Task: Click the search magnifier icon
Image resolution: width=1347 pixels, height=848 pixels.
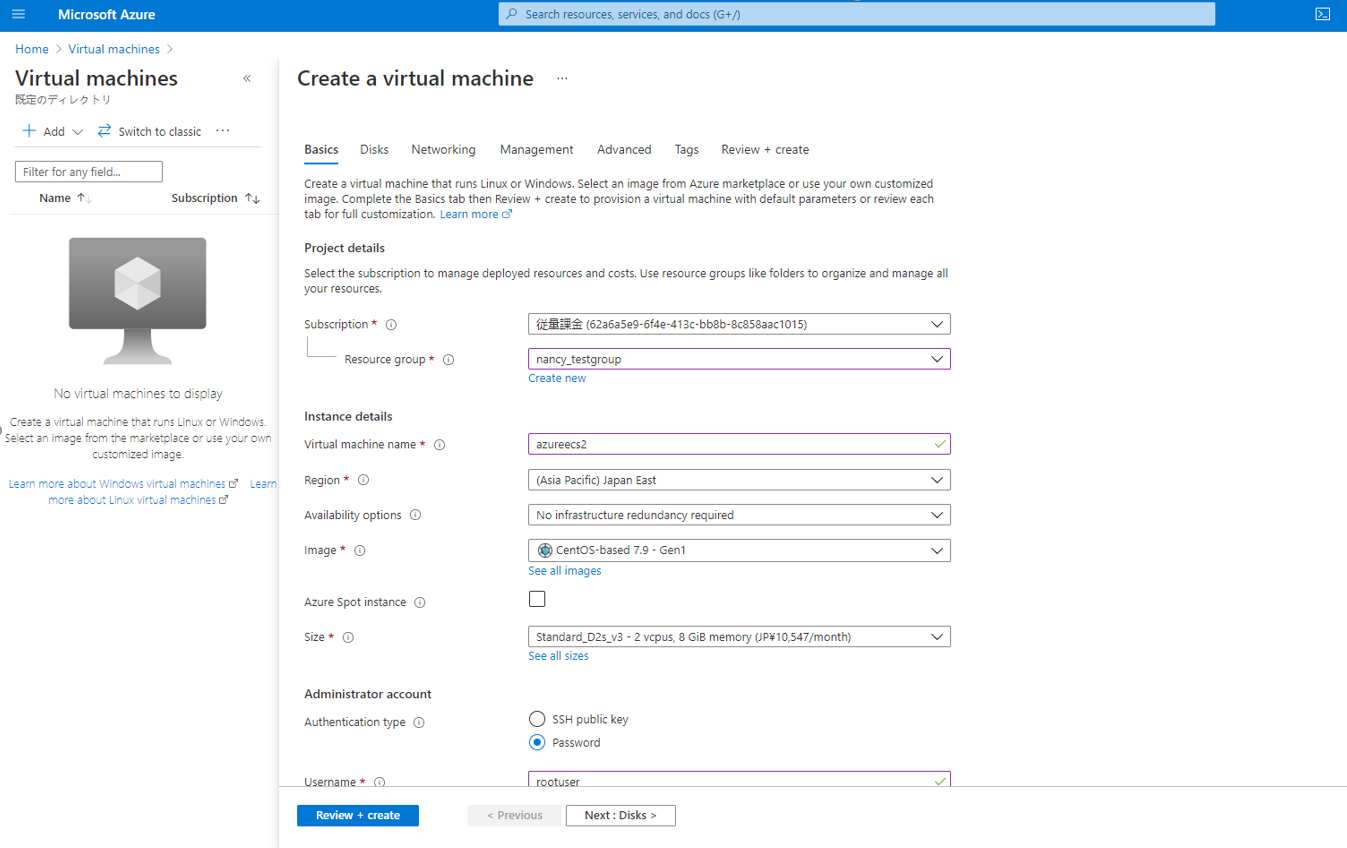Action: tap(512, 14)
